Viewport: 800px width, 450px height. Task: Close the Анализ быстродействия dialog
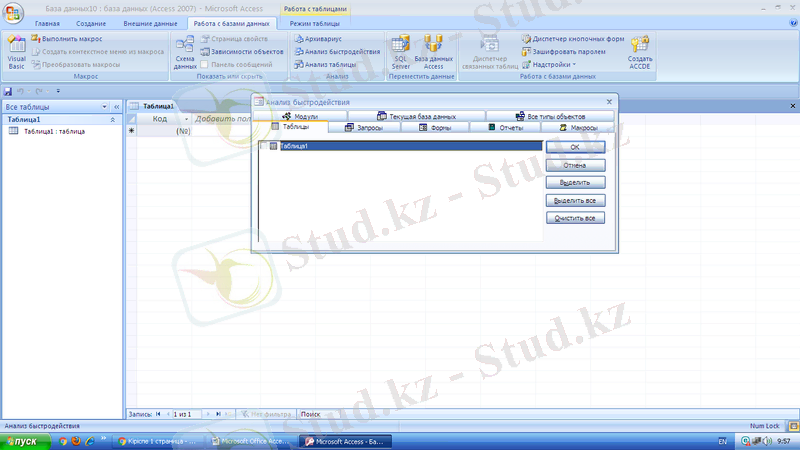(609, 102)
